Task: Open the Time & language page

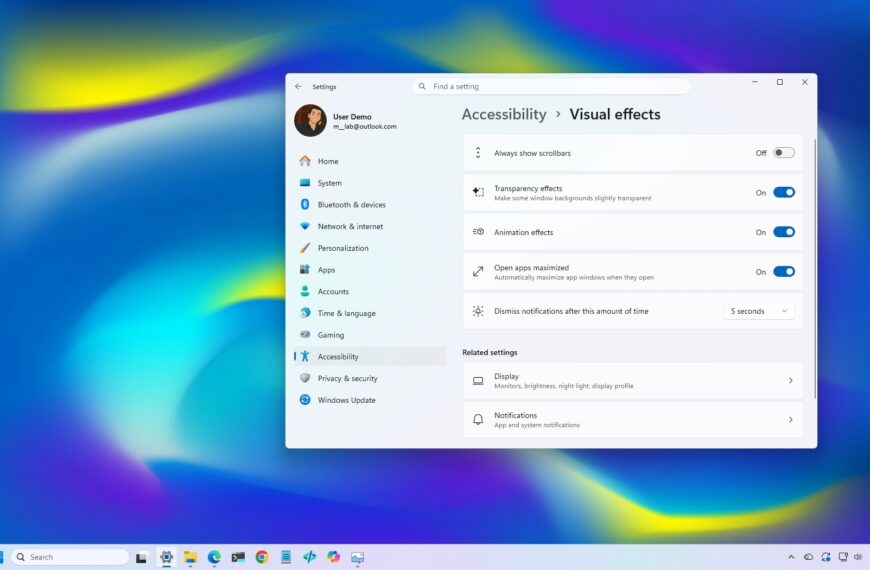Action: [370, 313]
